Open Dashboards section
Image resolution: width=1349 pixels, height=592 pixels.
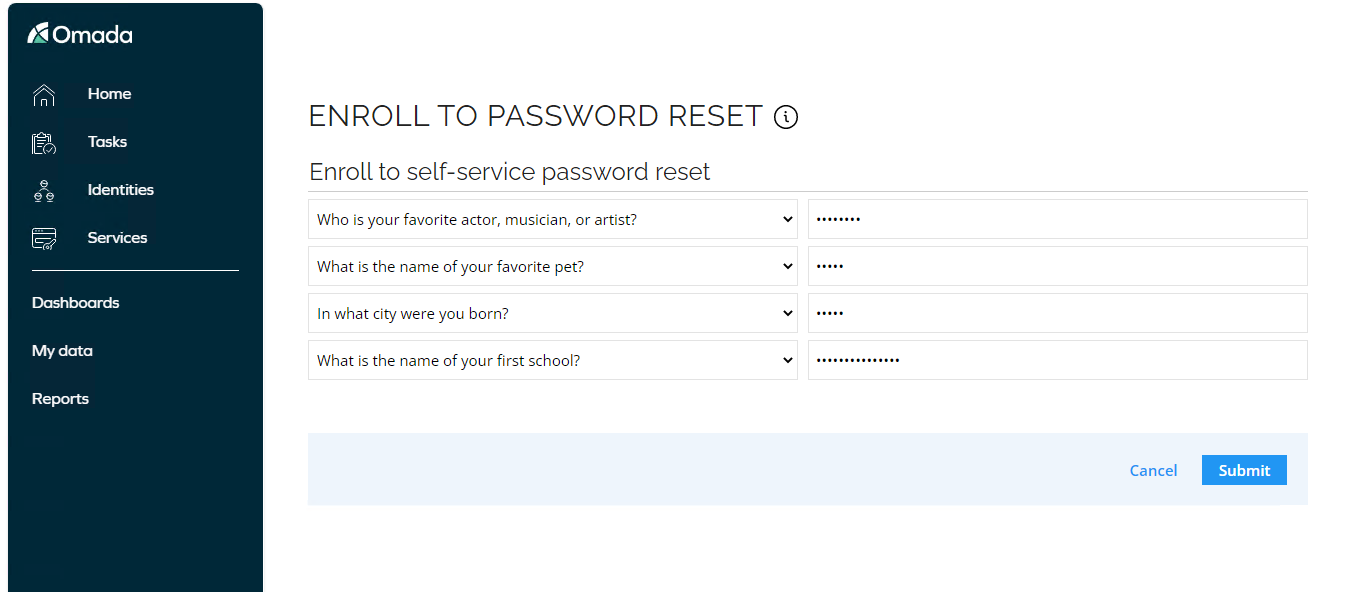(x=76, y=303)
